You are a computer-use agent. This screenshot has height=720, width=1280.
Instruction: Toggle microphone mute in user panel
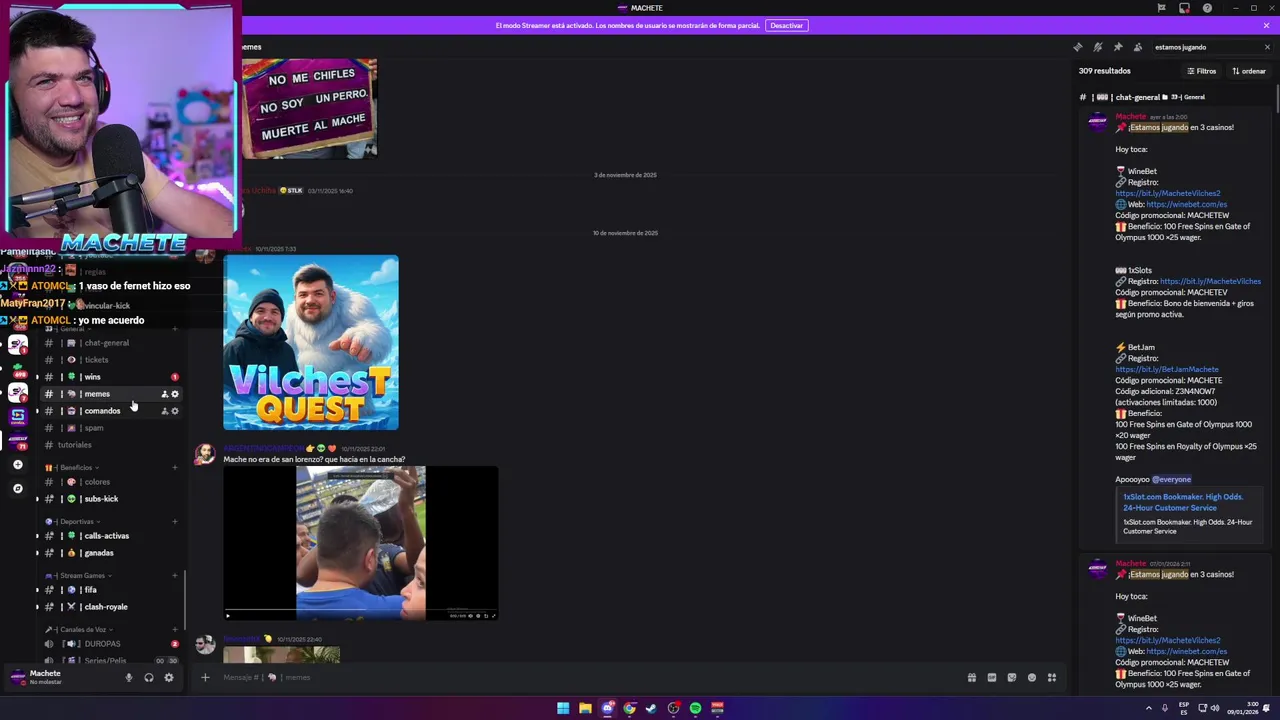(128, 678)
